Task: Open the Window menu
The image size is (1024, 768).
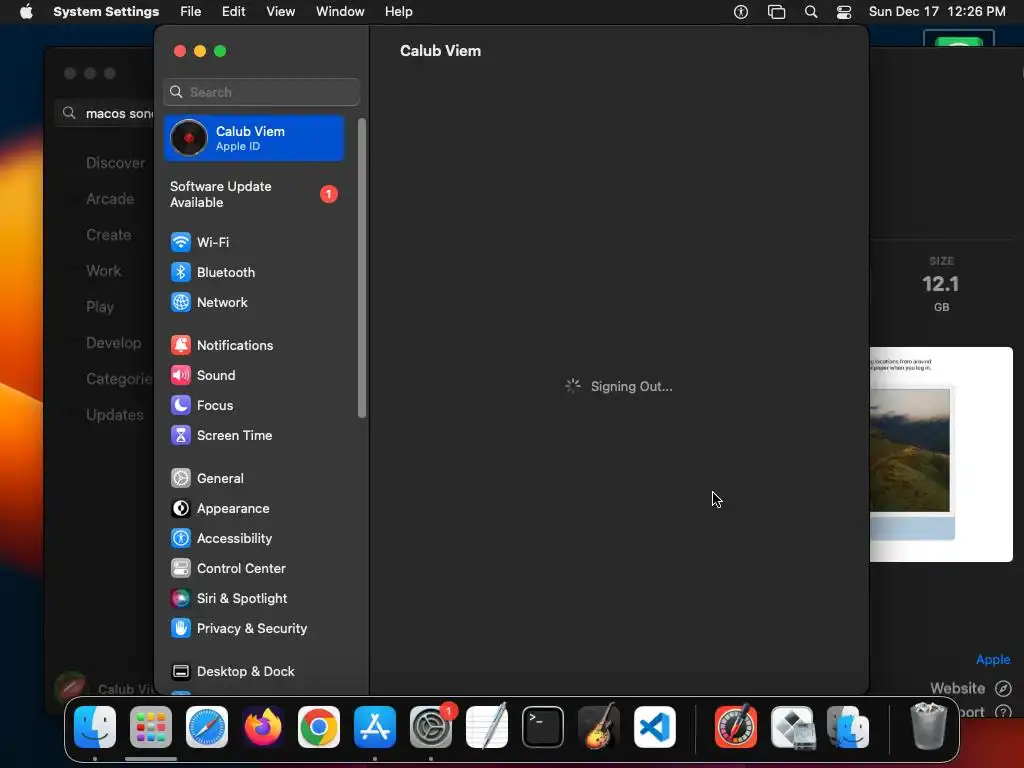Action: pos(340,12)
